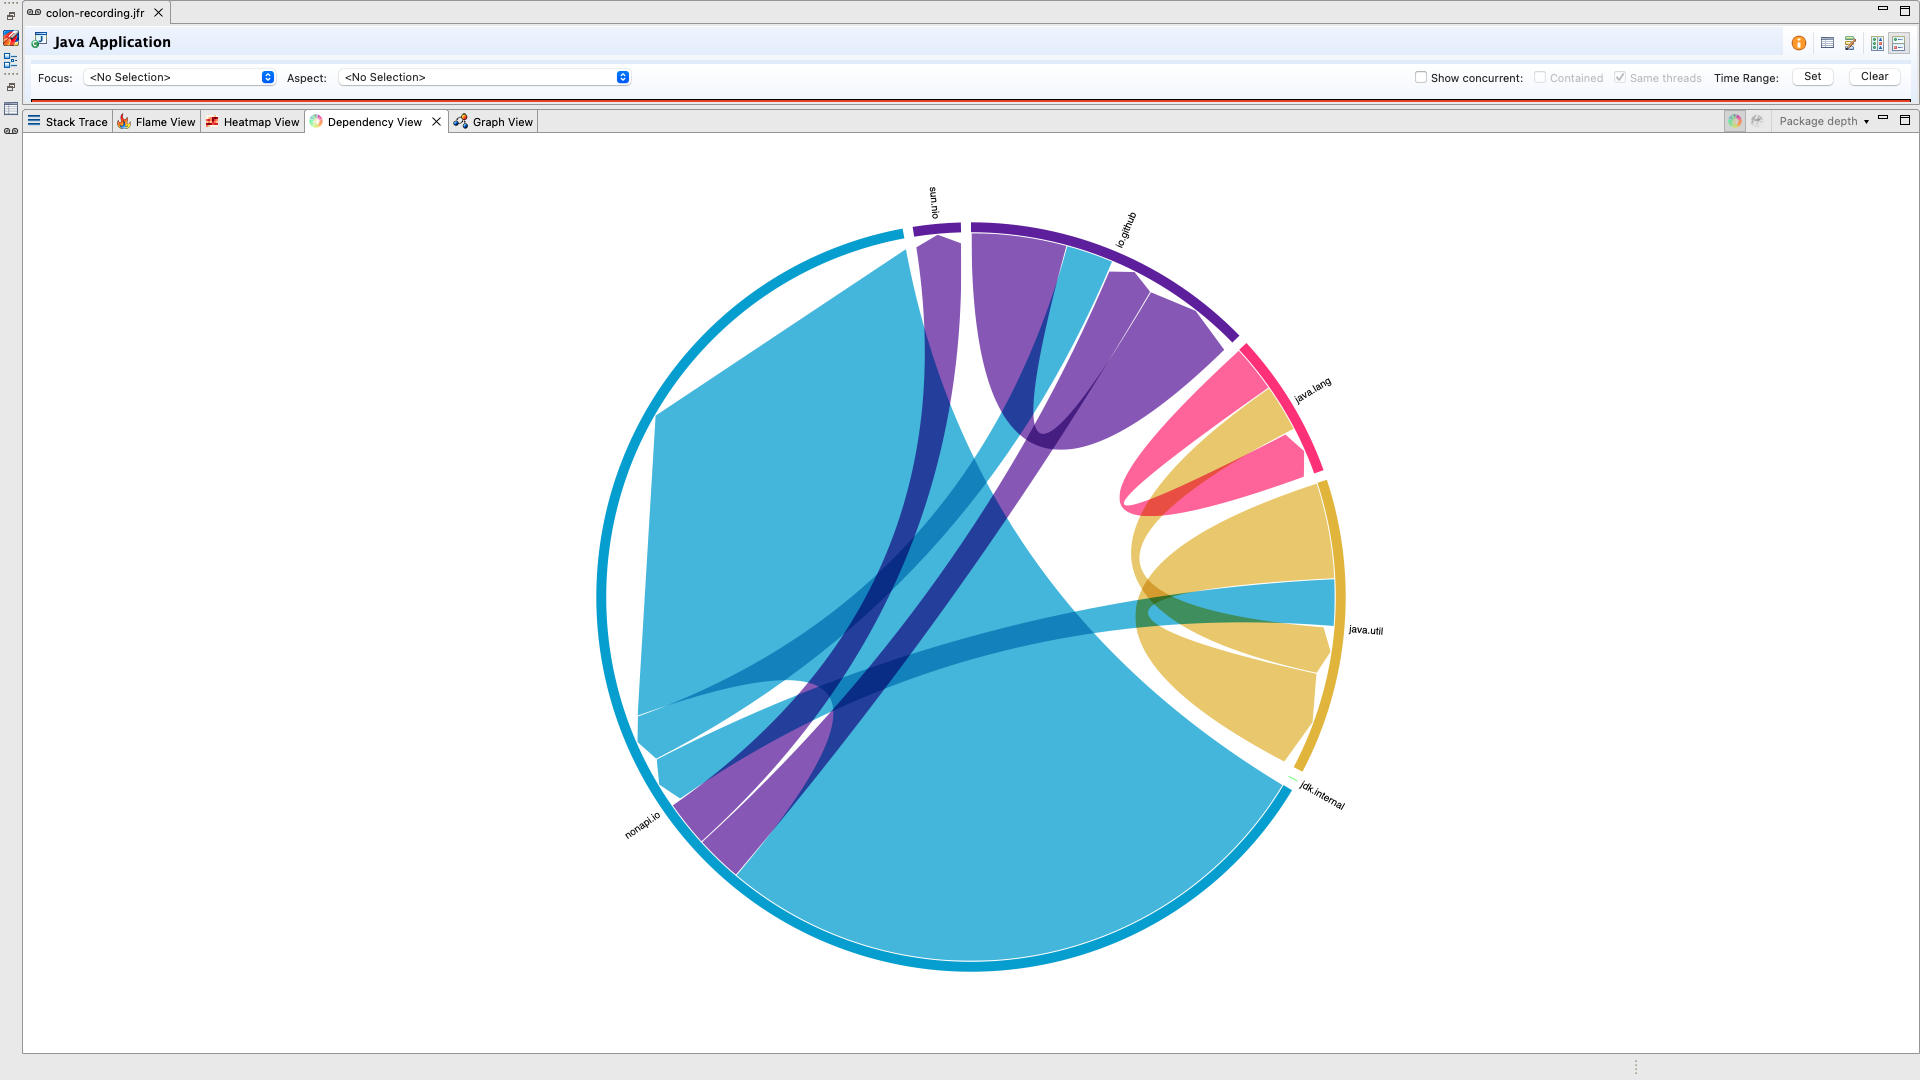Open the Outline tree icon in sidebar
Image resolution: width=1920 pixels, height=1080 pixels.
tap(11, 61)
